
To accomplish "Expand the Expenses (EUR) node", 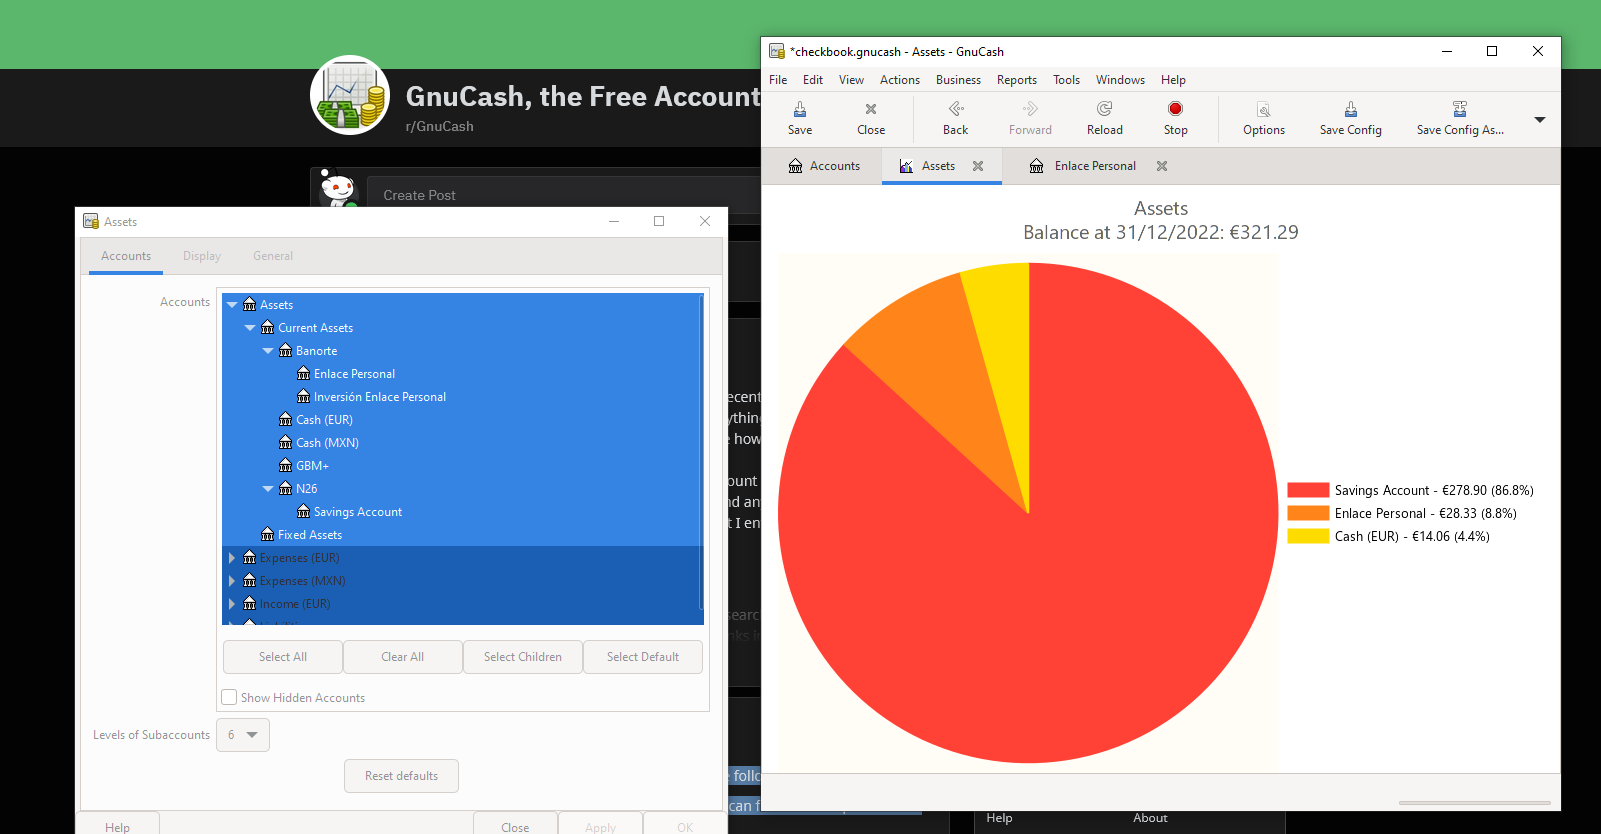I will click(232, 558).
